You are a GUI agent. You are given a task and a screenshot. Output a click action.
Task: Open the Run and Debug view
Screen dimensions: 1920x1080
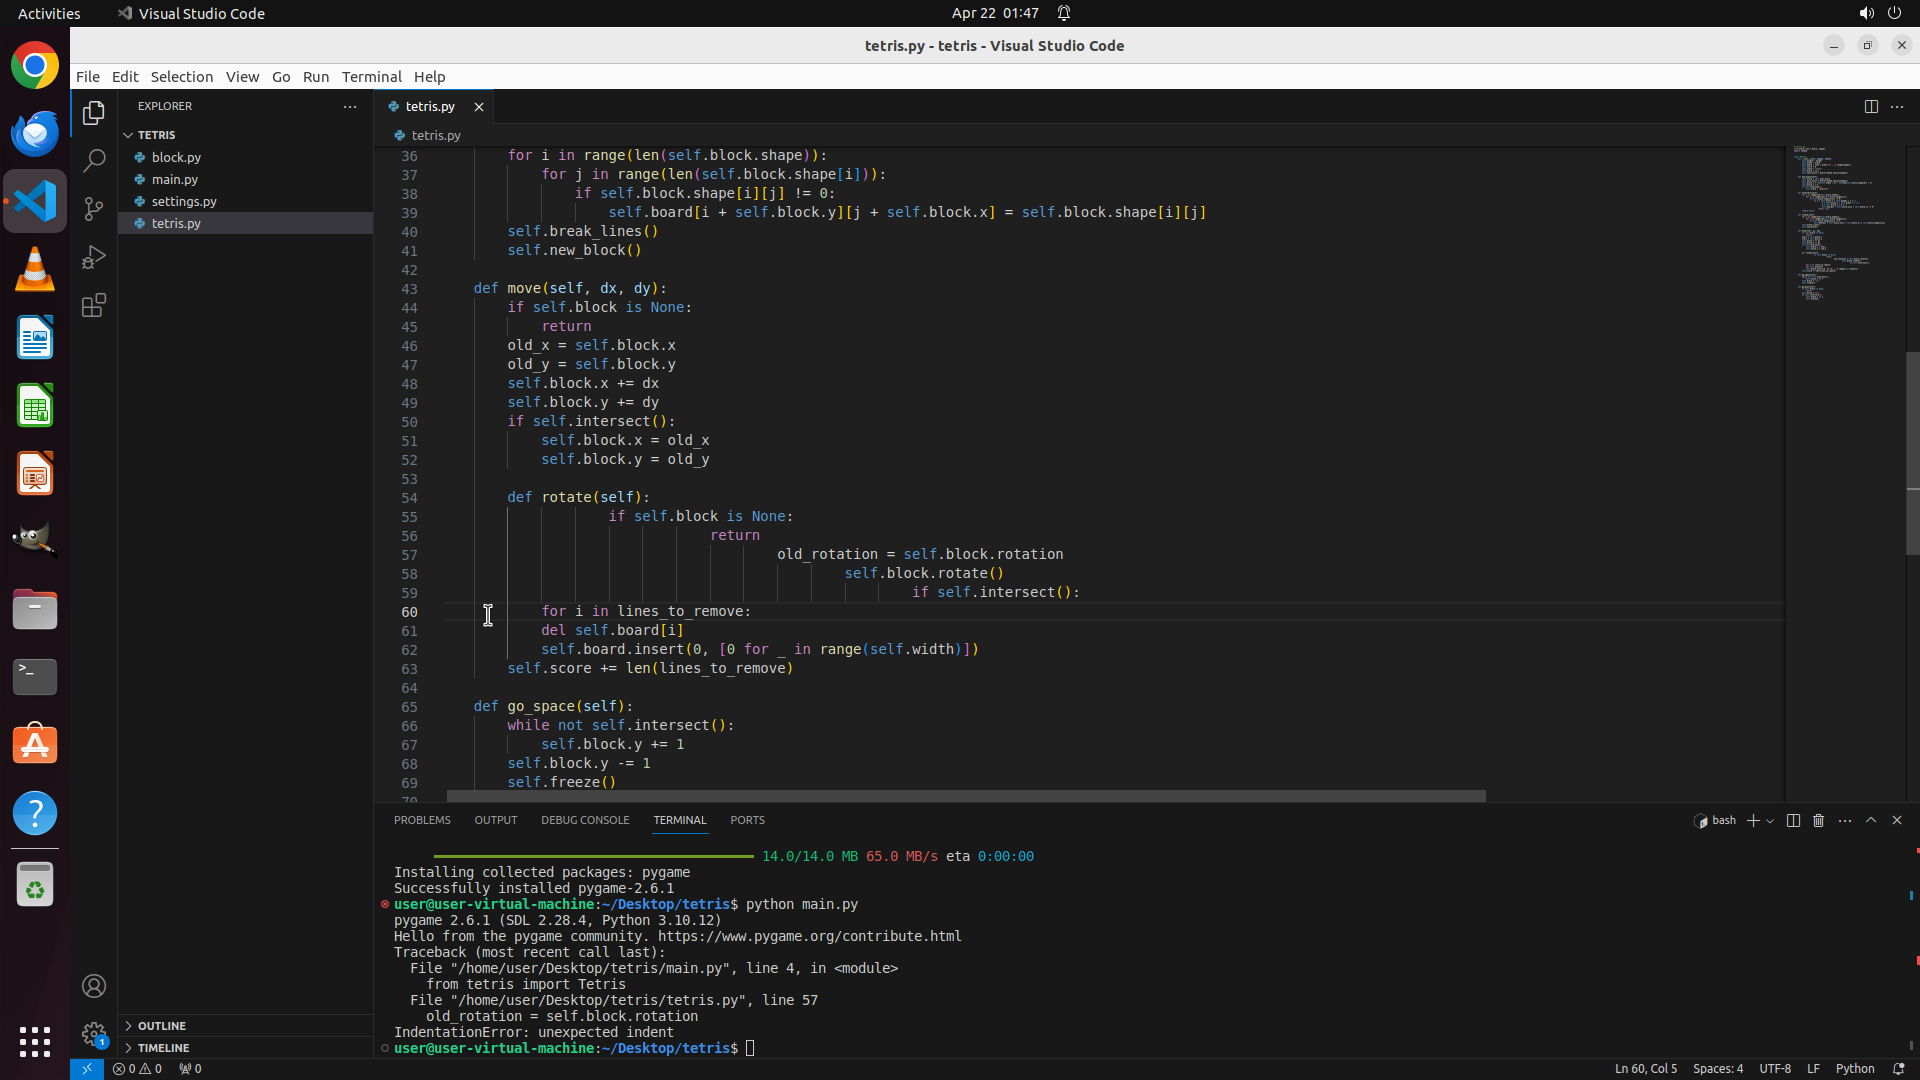pos(94,257)
